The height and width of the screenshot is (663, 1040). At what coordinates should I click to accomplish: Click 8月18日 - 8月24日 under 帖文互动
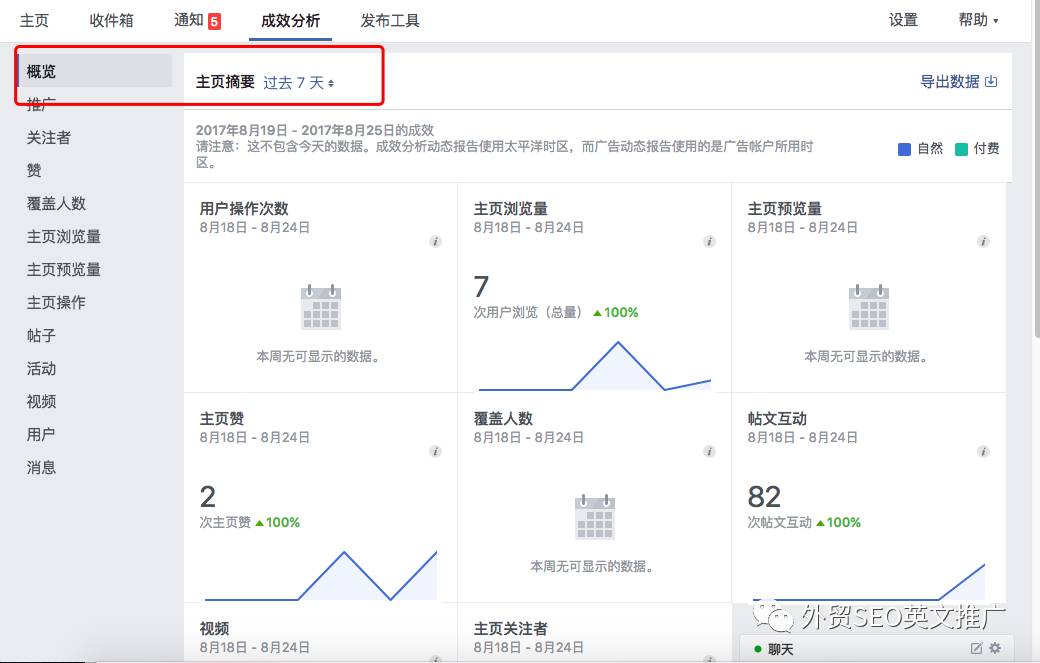[803, 438]
